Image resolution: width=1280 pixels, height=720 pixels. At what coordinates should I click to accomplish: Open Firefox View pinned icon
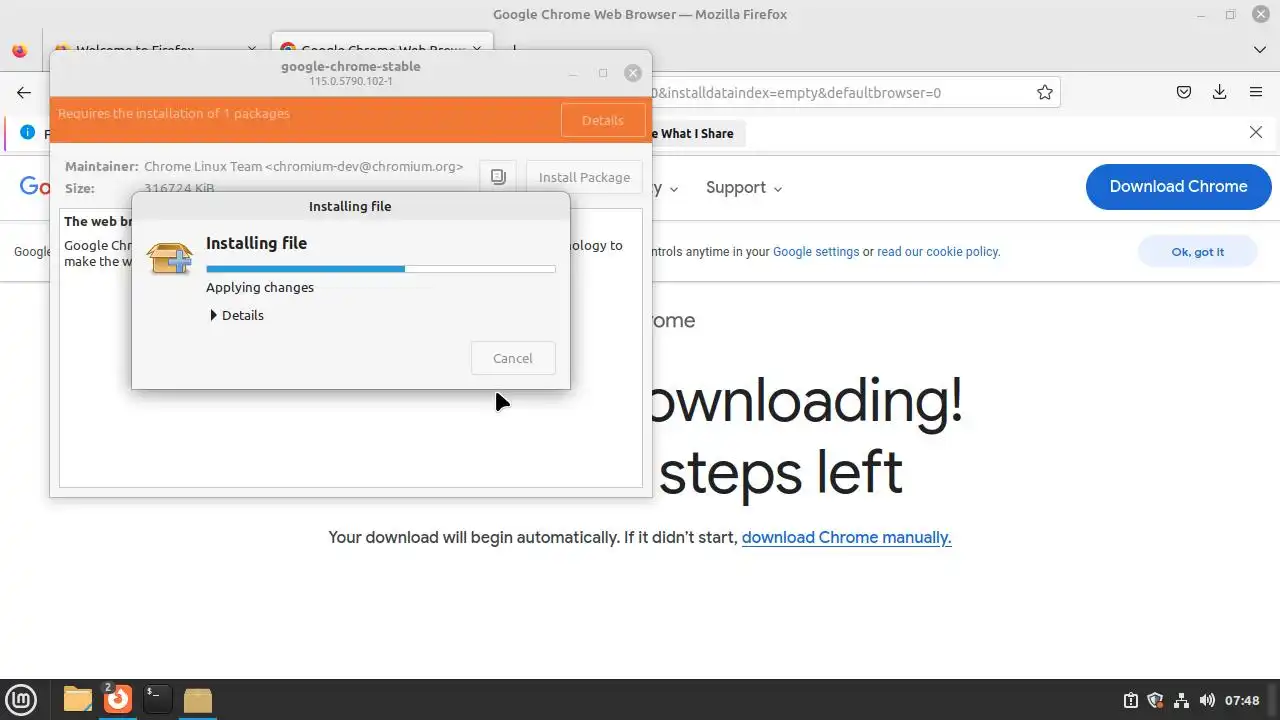[20, 50]
